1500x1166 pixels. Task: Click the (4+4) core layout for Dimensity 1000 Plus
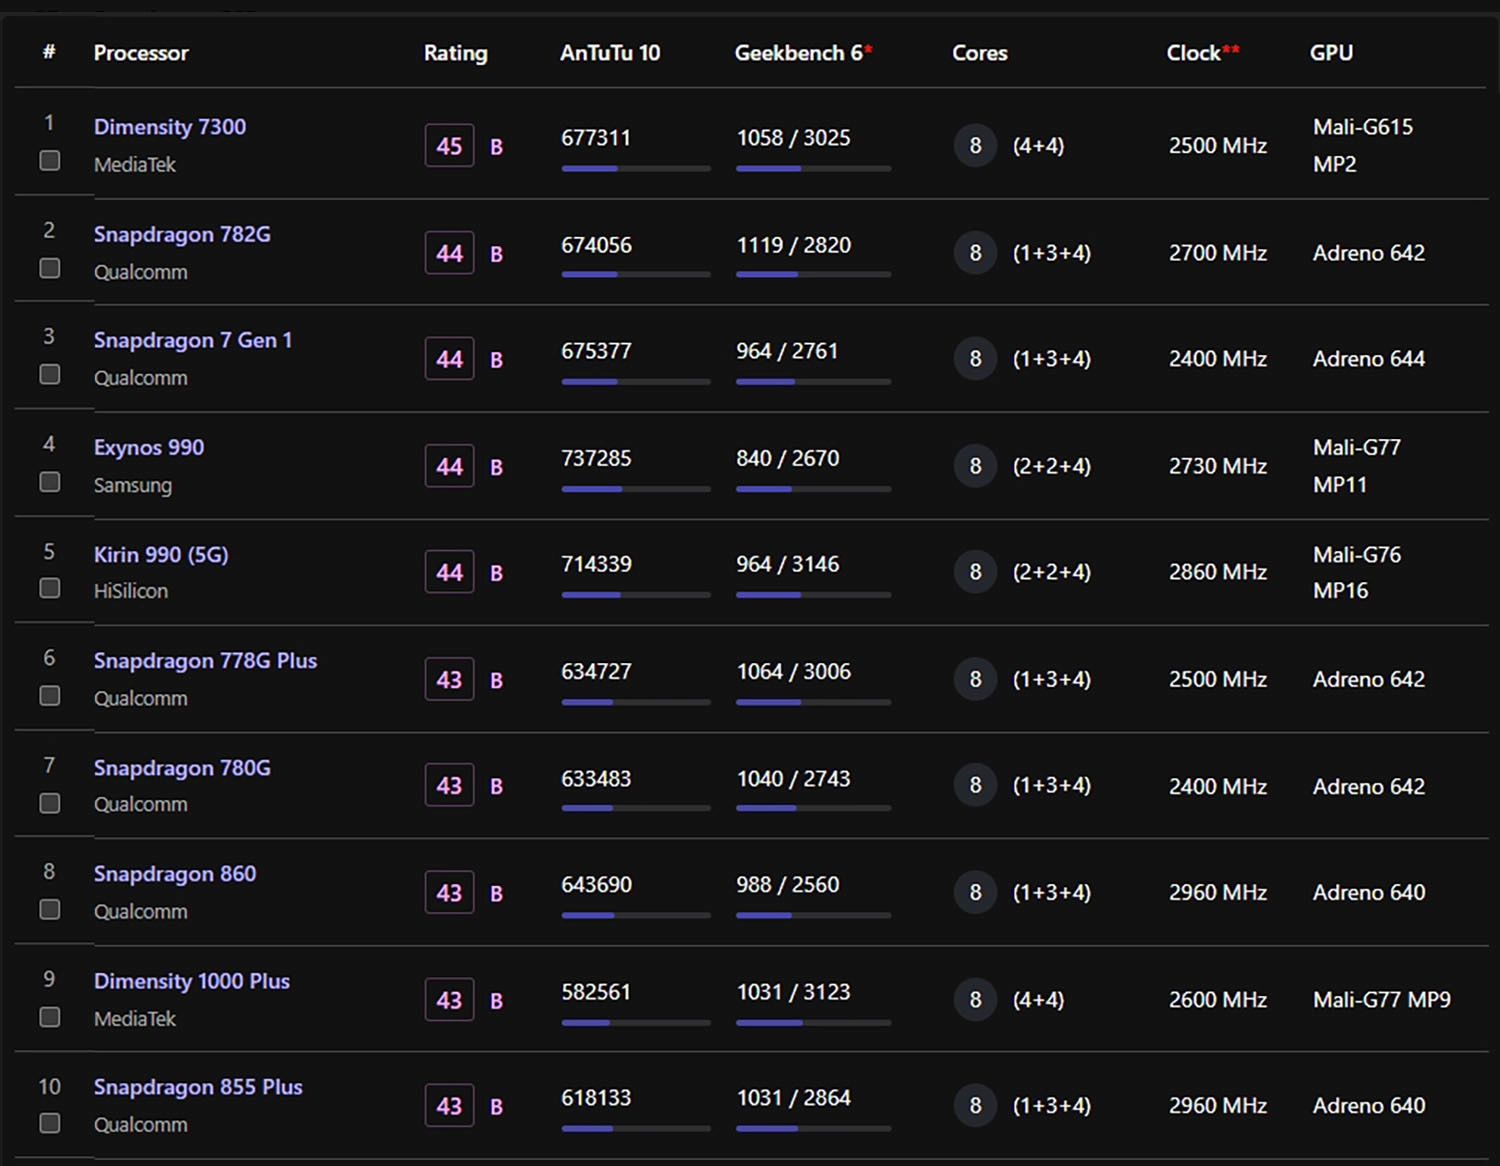1039,1000
